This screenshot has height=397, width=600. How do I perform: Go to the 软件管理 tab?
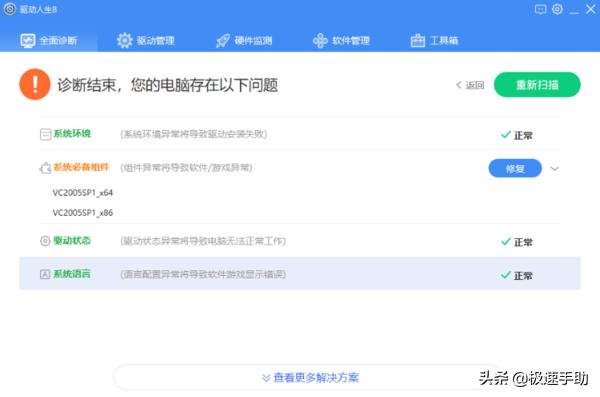[341, 40]
